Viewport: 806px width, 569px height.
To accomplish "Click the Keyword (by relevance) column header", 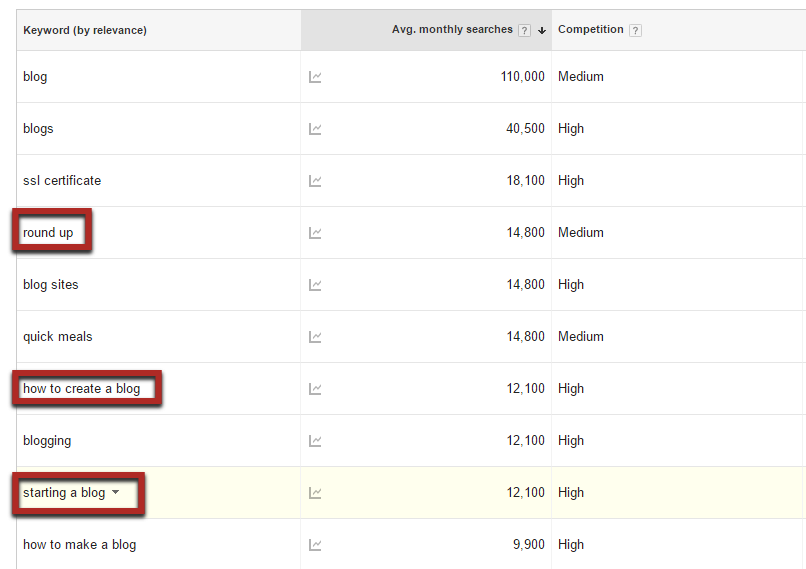I will click(x=85, y=30).
